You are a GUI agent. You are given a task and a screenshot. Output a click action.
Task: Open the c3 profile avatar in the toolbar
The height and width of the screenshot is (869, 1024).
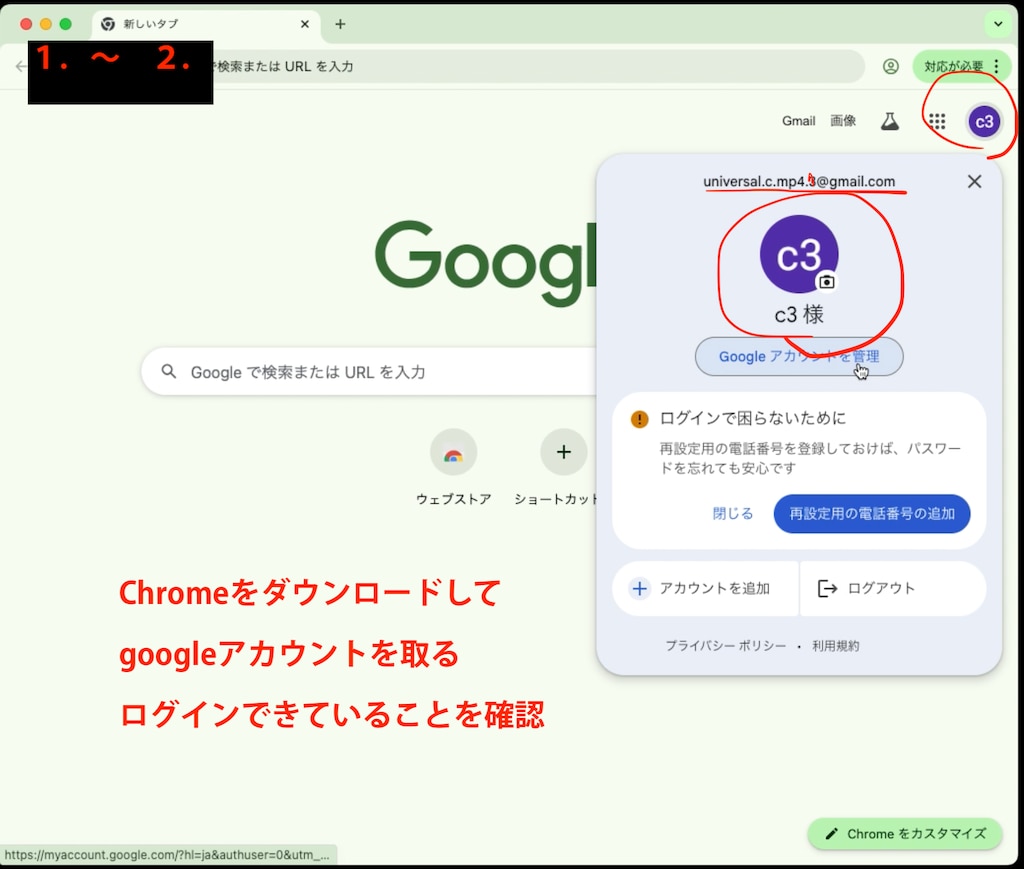[984, 121]
